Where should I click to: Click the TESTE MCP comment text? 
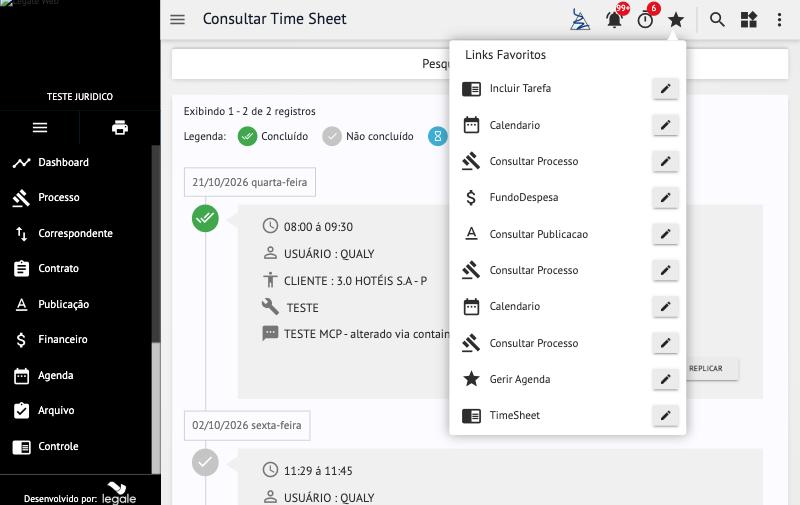click(x=366, y=334)
